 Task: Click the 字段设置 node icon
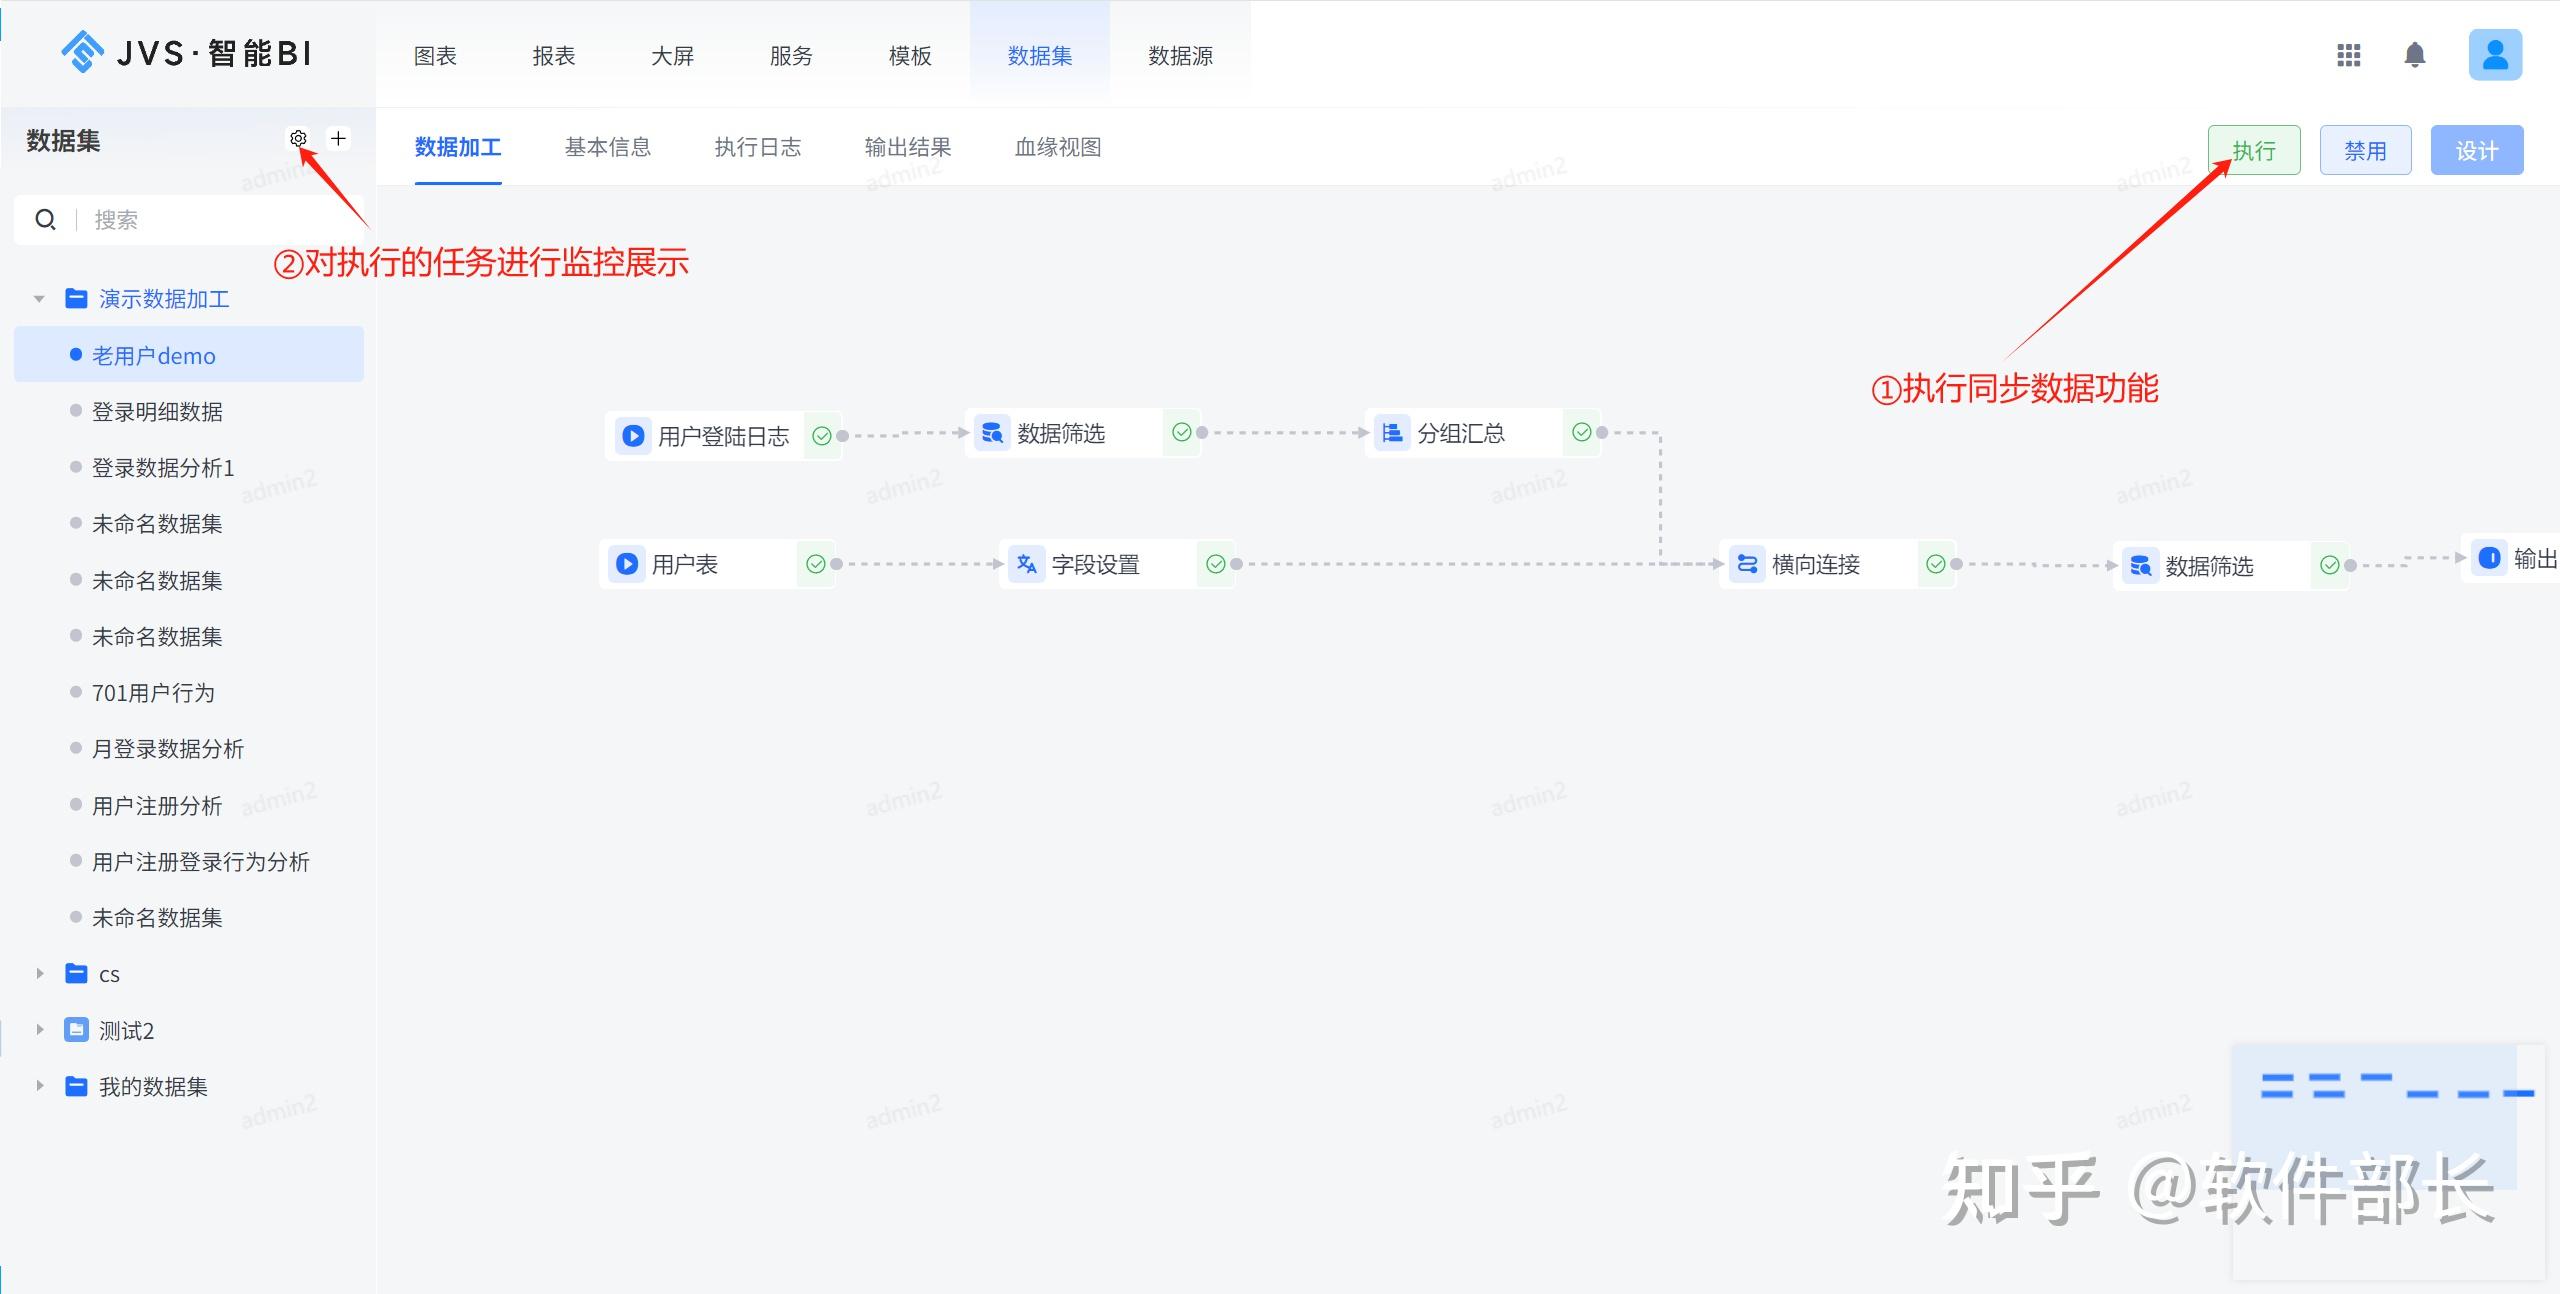[1026, 564]
